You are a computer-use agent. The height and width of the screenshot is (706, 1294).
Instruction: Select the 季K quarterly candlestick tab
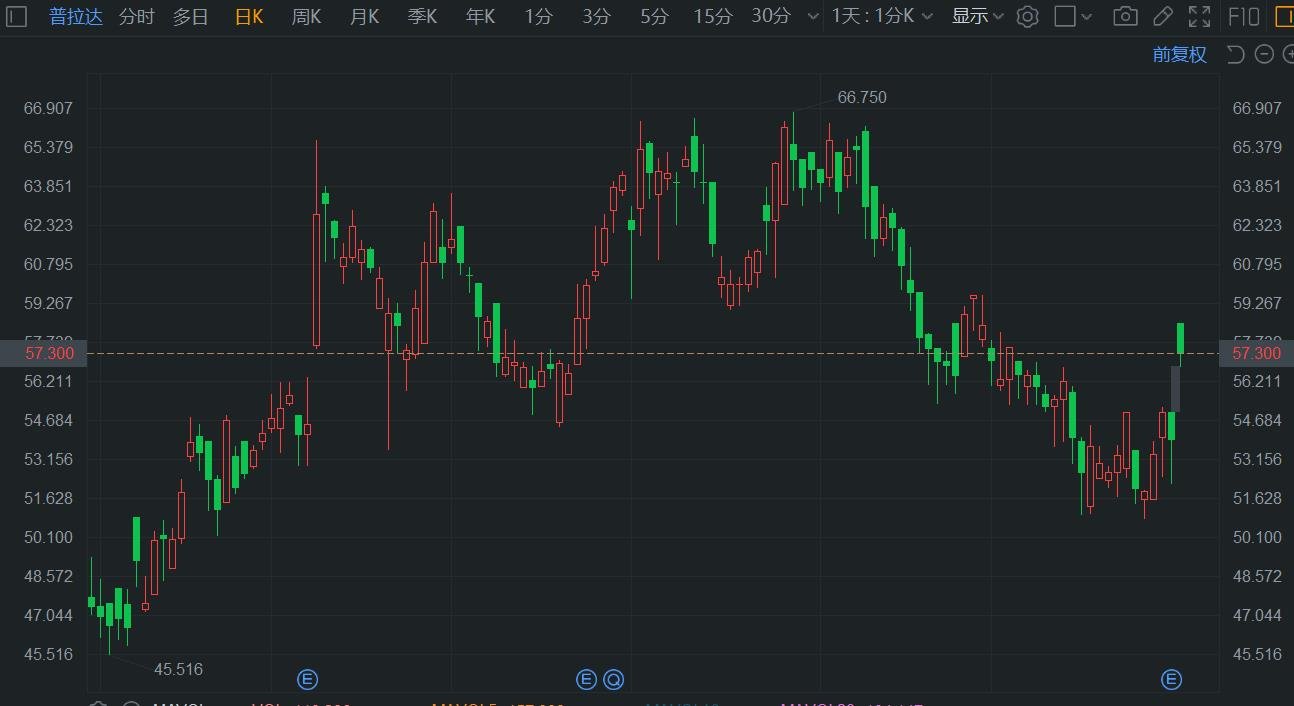click(423, 16)
